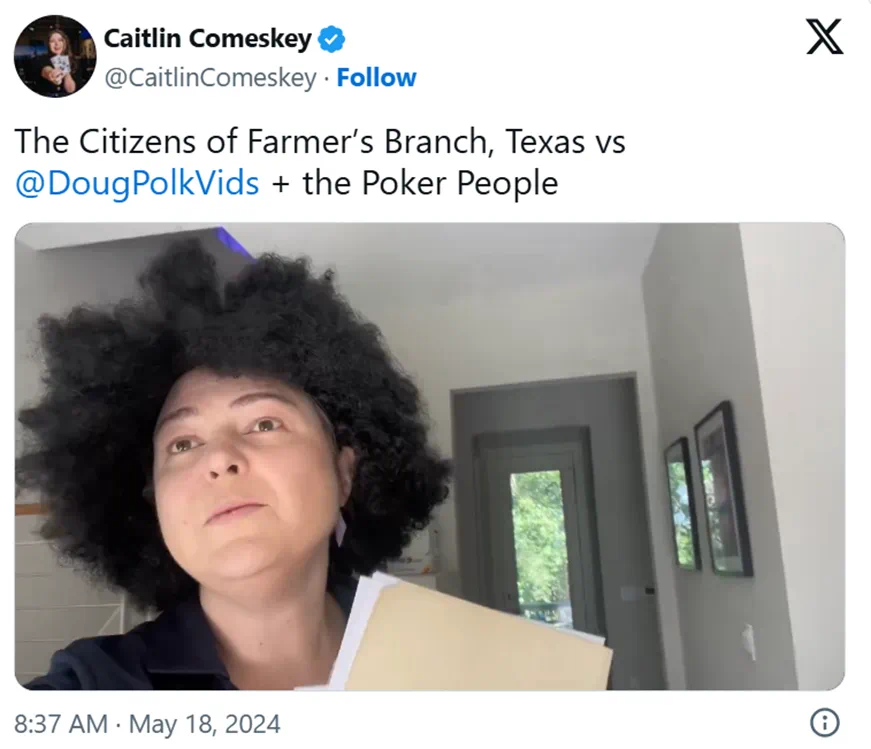Click the May 18, 2024 date

(204, 724)
